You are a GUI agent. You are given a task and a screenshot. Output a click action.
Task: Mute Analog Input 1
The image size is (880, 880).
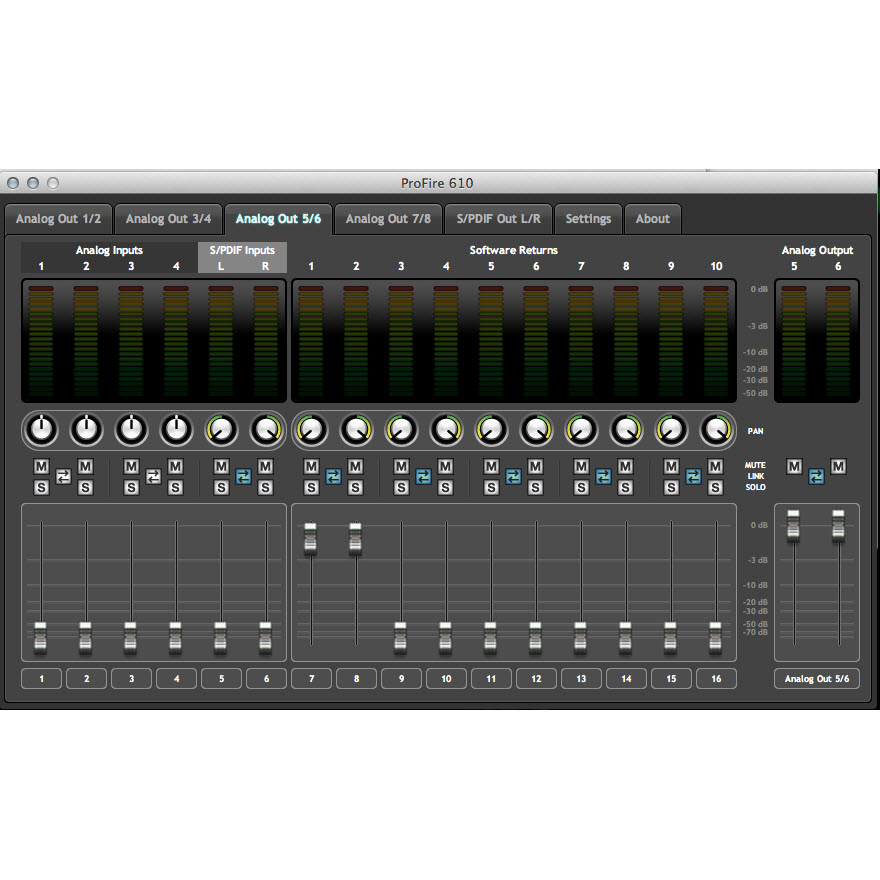coord(42,466)
